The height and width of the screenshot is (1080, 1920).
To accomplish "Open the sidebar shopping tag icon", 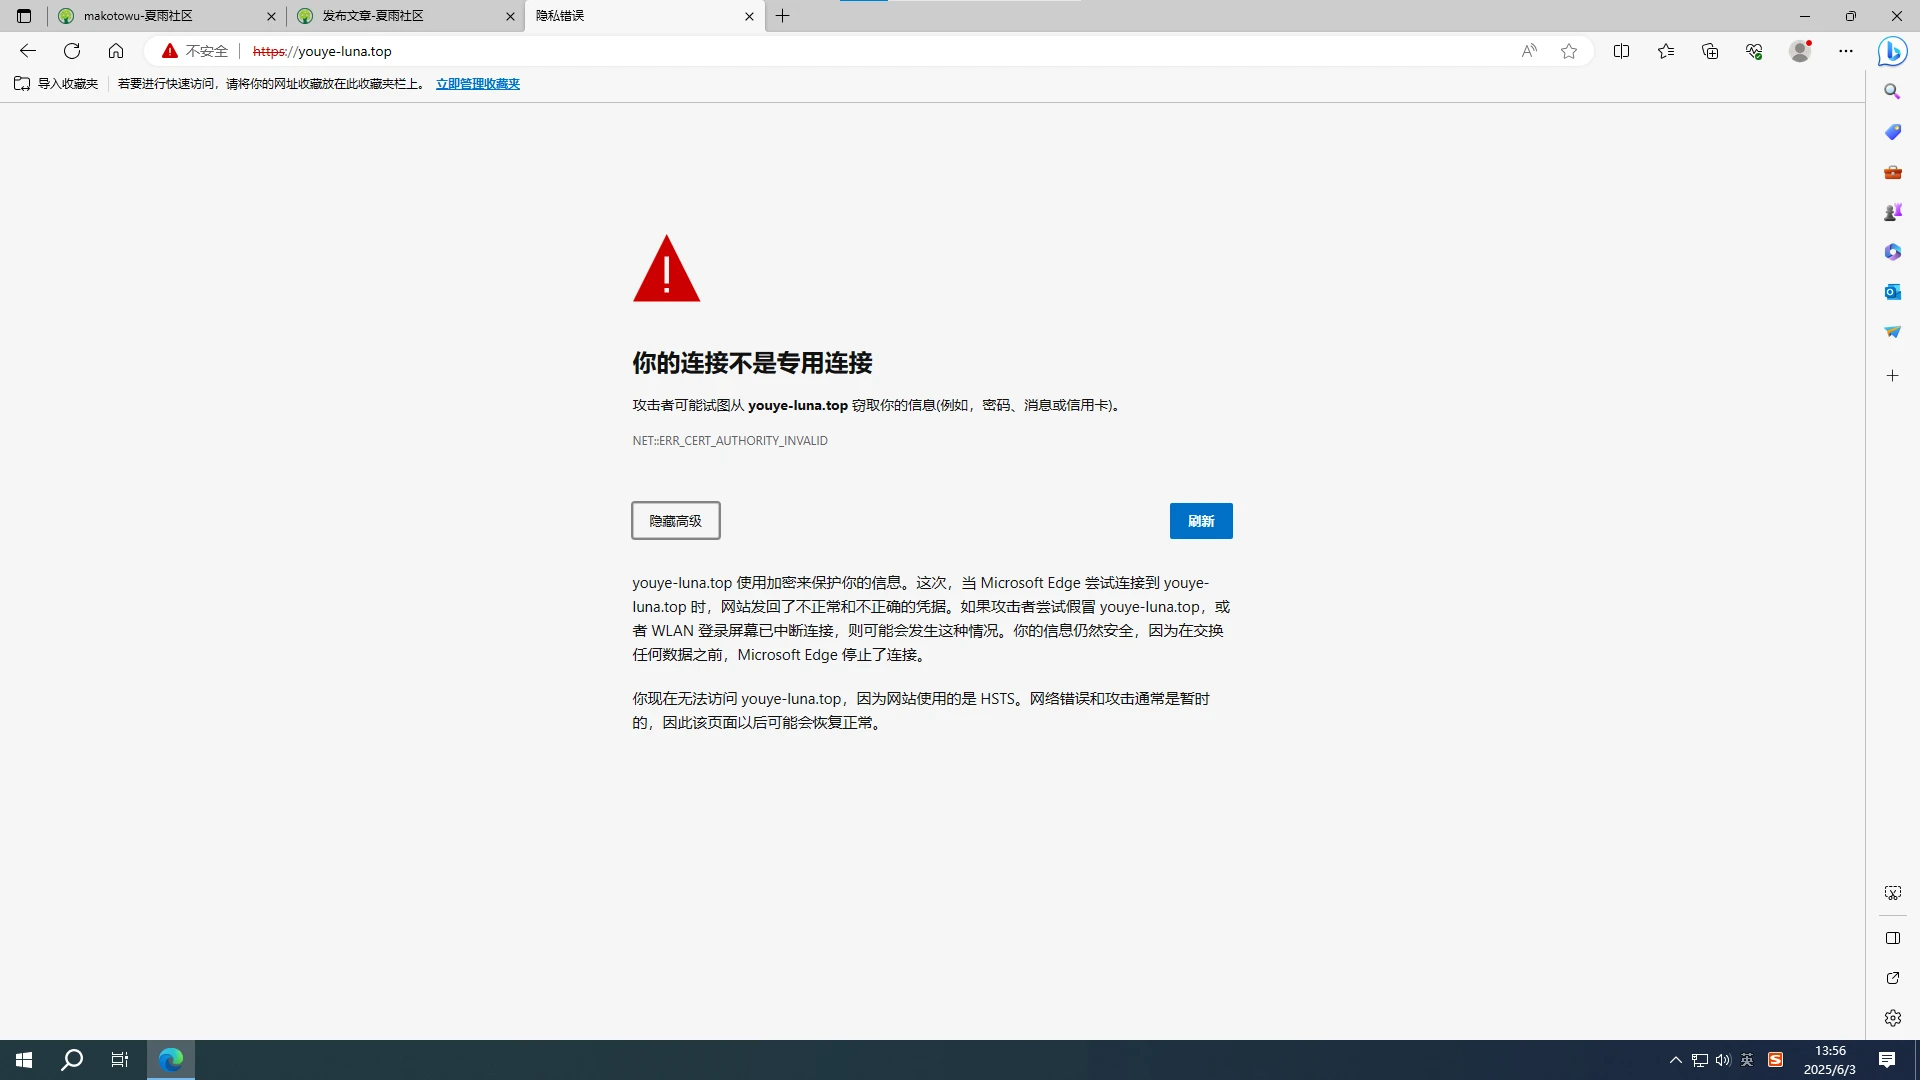I will (x=1892, y=132).
